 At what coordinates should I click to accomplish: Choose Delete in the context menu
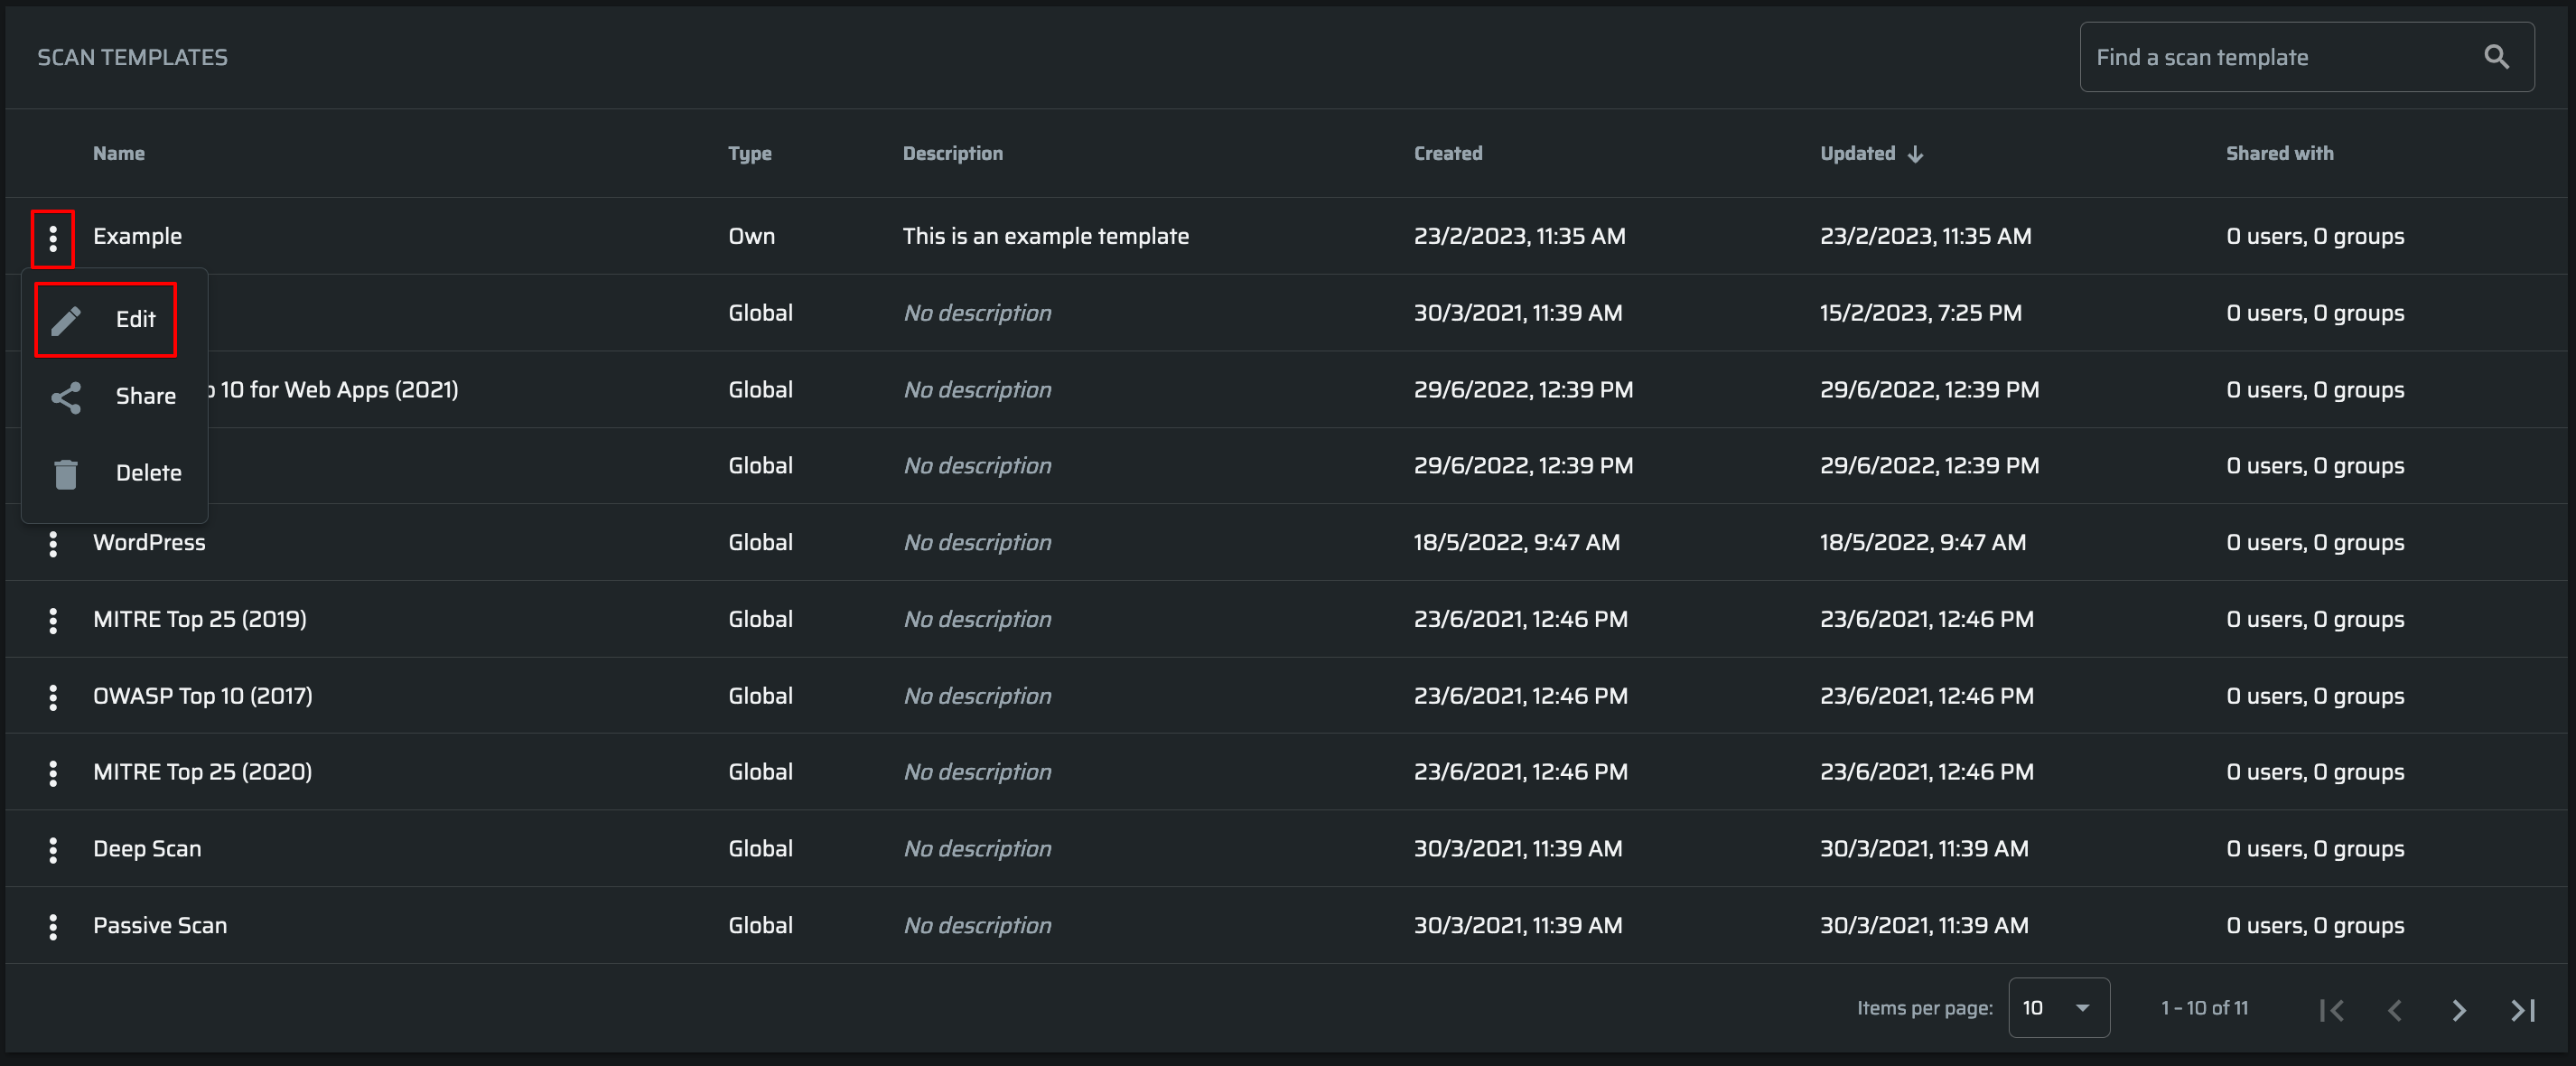coord(116,473)
